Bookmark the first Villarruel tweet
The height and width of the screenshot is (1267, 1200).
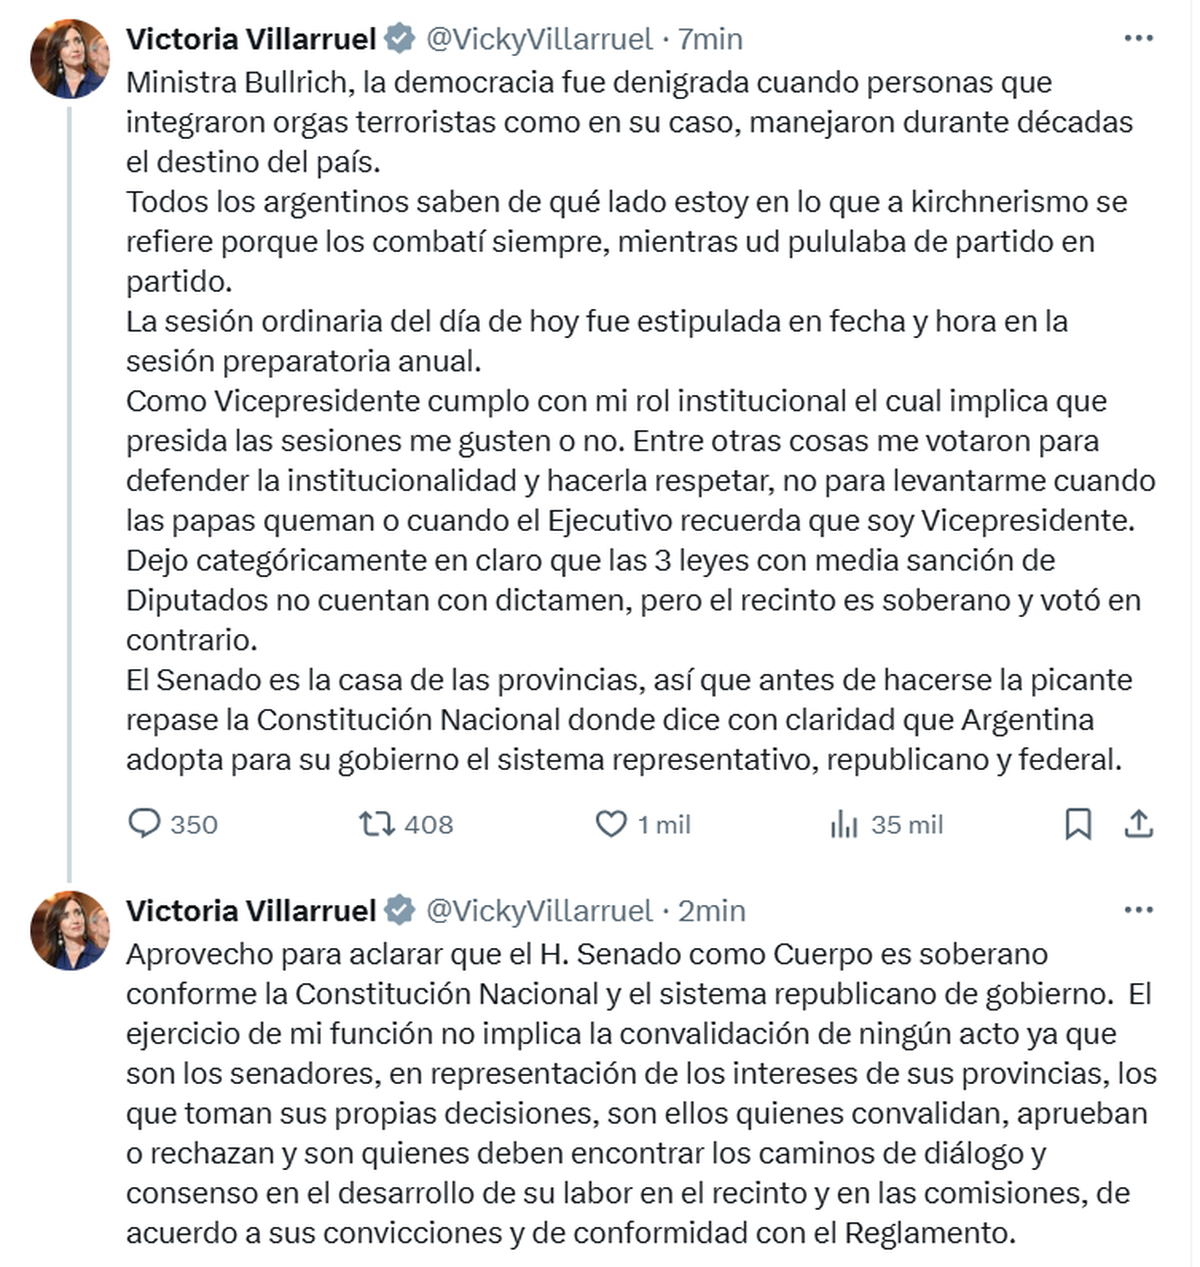click(1078, 824)
